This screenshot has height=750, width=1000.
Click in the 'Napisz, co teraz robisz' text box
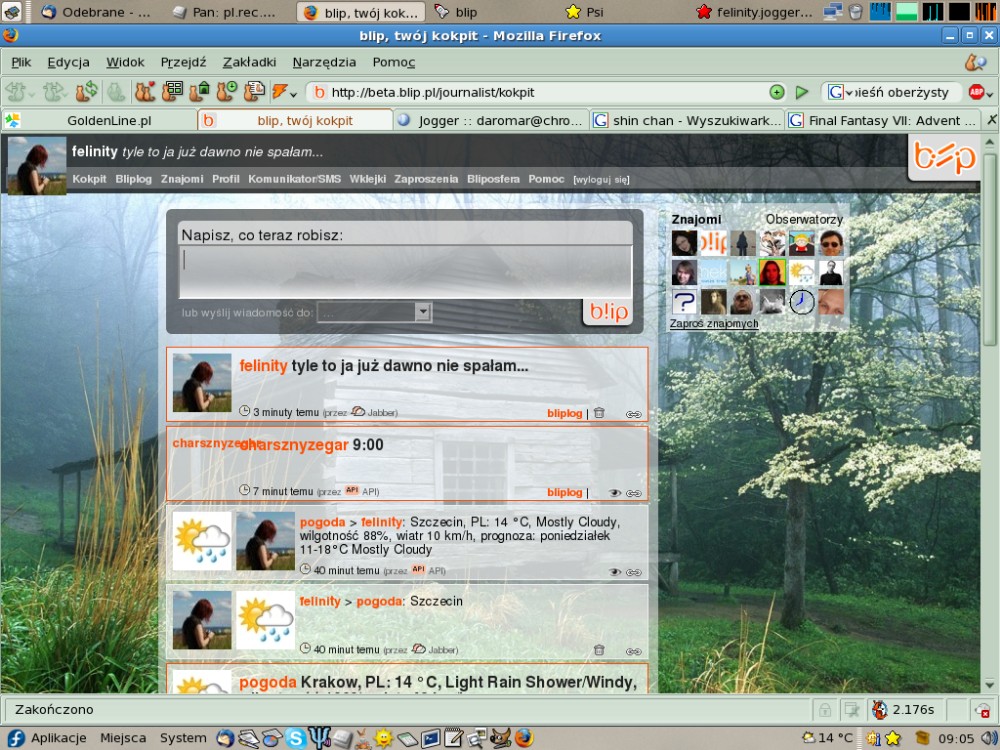405,270
